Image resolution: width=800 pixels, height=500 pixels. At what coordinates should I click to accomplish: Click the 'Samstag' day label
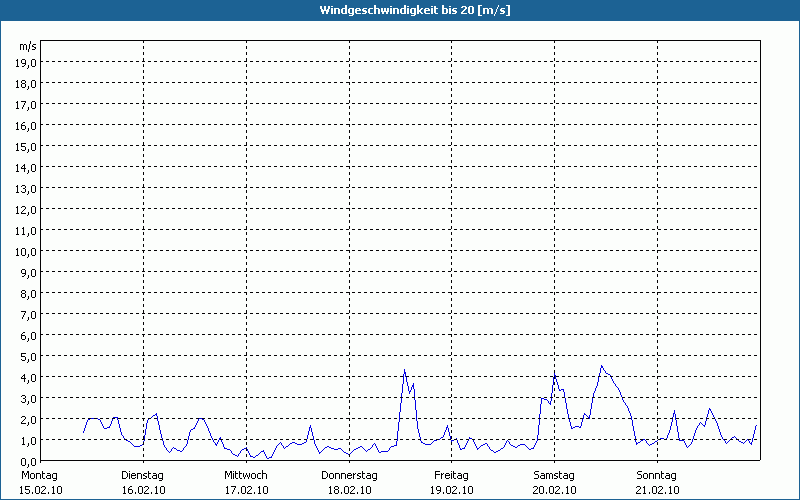pyautogui.click(x=554, y=476)
